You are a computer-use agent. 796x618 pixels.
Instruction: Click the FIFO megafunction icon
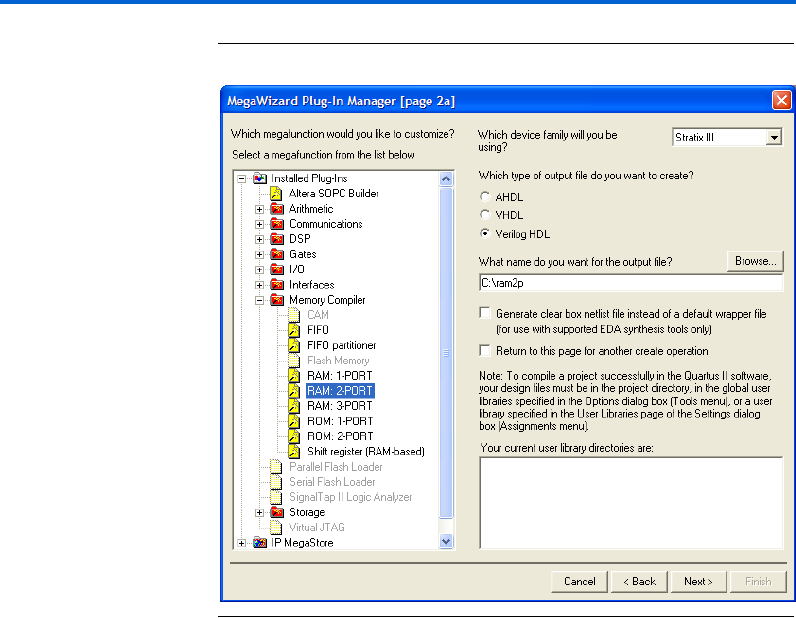coord(294,330)
